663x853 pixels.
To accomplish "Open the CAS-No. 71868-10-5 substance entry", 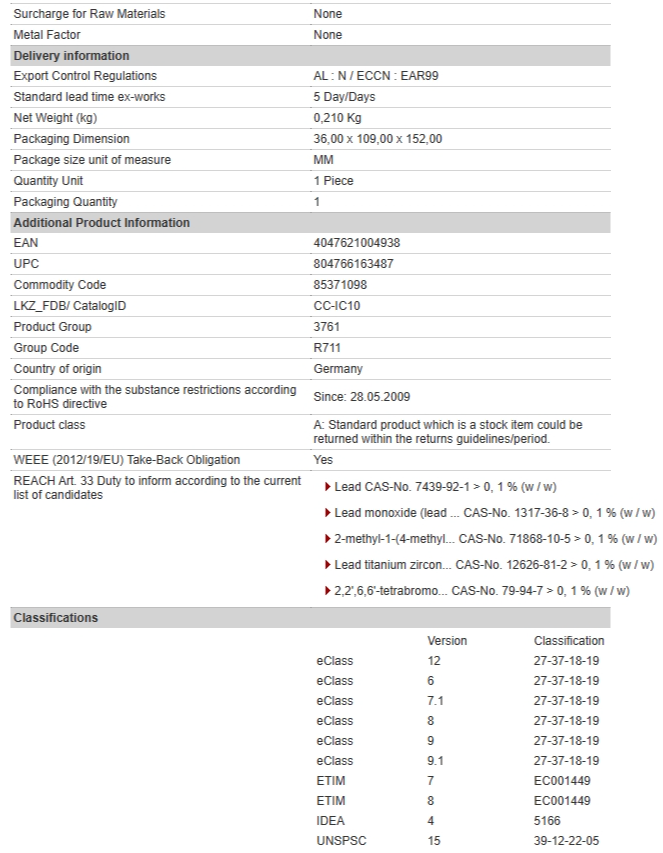I will [495, 539].
